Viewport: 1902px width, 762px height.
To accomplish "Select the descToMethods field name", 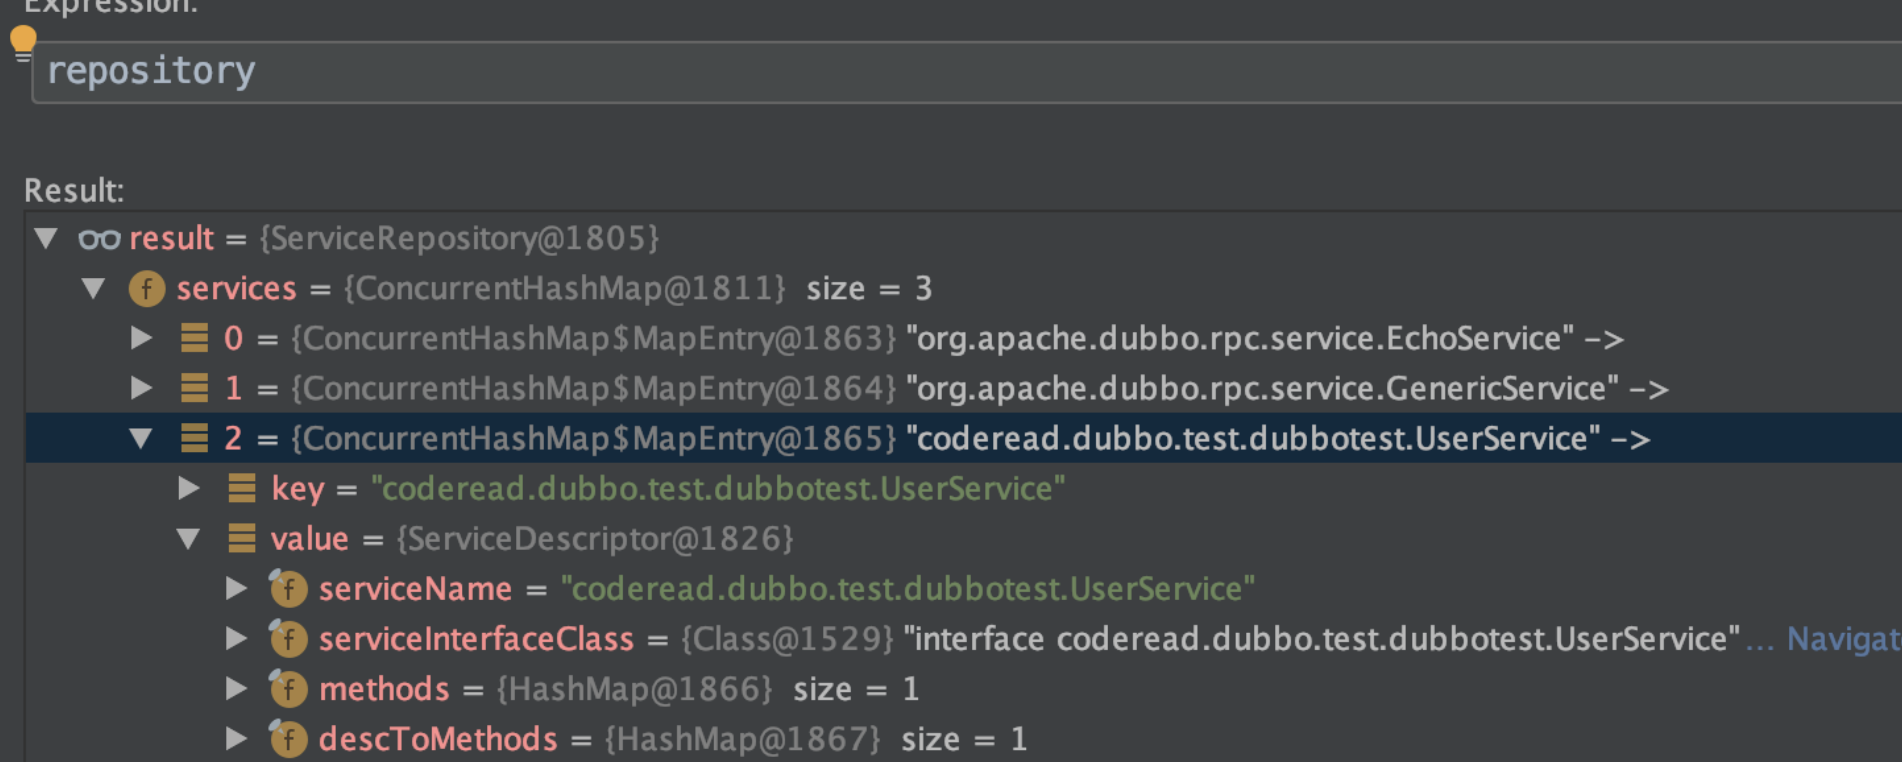I will 438,739.
